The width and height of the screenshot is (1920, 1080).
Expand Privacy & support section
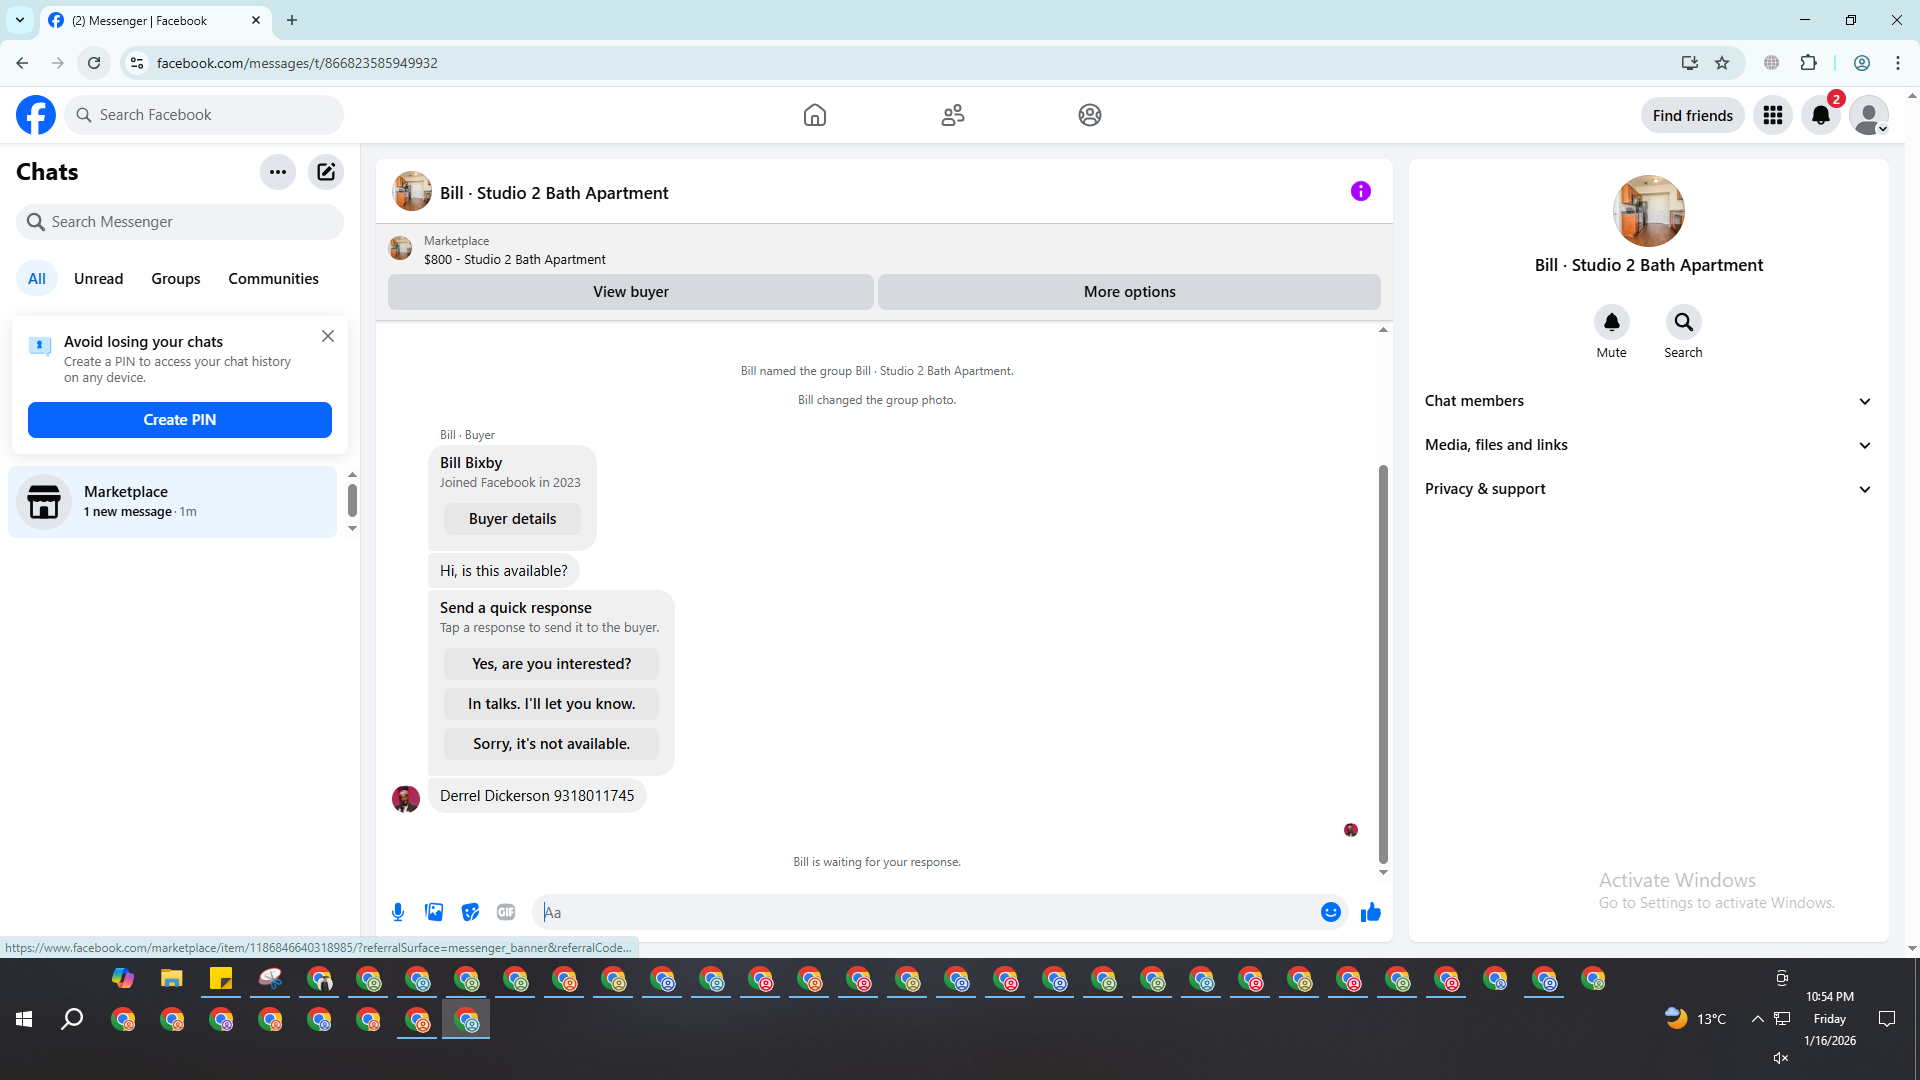[1648, 489]
